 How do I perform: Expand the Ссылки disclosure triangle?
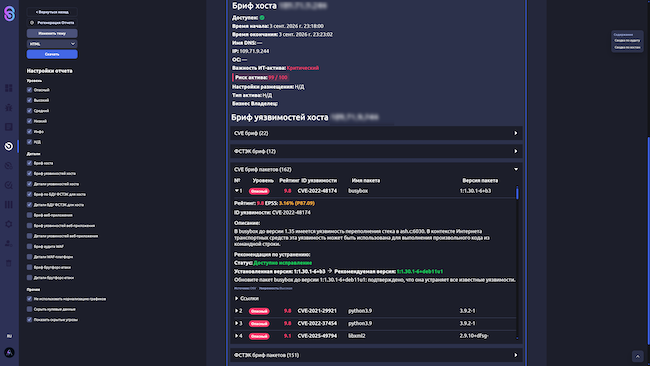(x=237, y=298)
